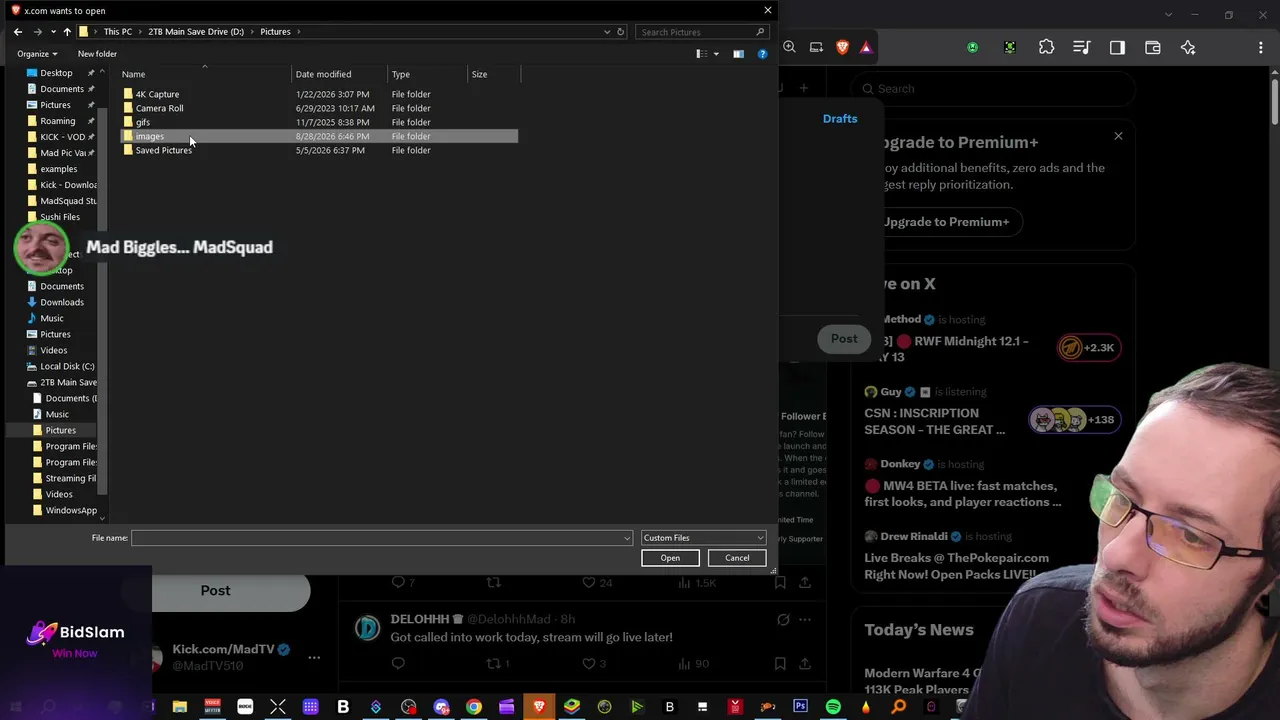Click the Post button in sidebar

[x=215, y=590]
